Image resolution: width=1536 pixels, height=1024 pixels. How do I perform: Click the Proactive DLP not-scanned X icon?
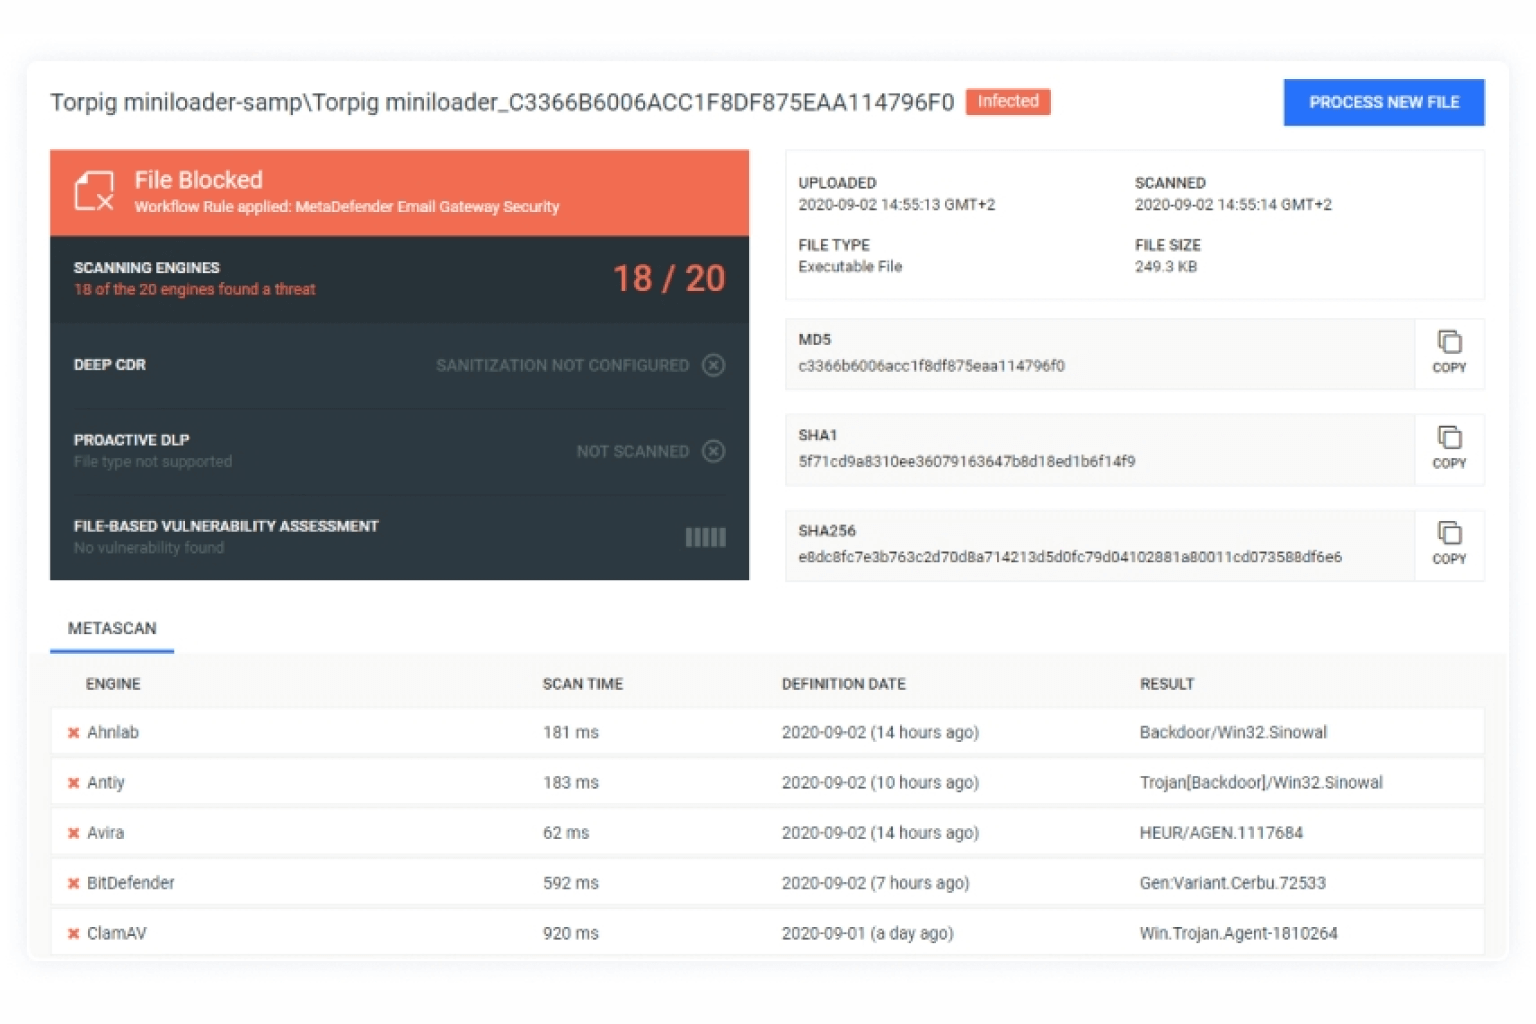coord(713,451)
